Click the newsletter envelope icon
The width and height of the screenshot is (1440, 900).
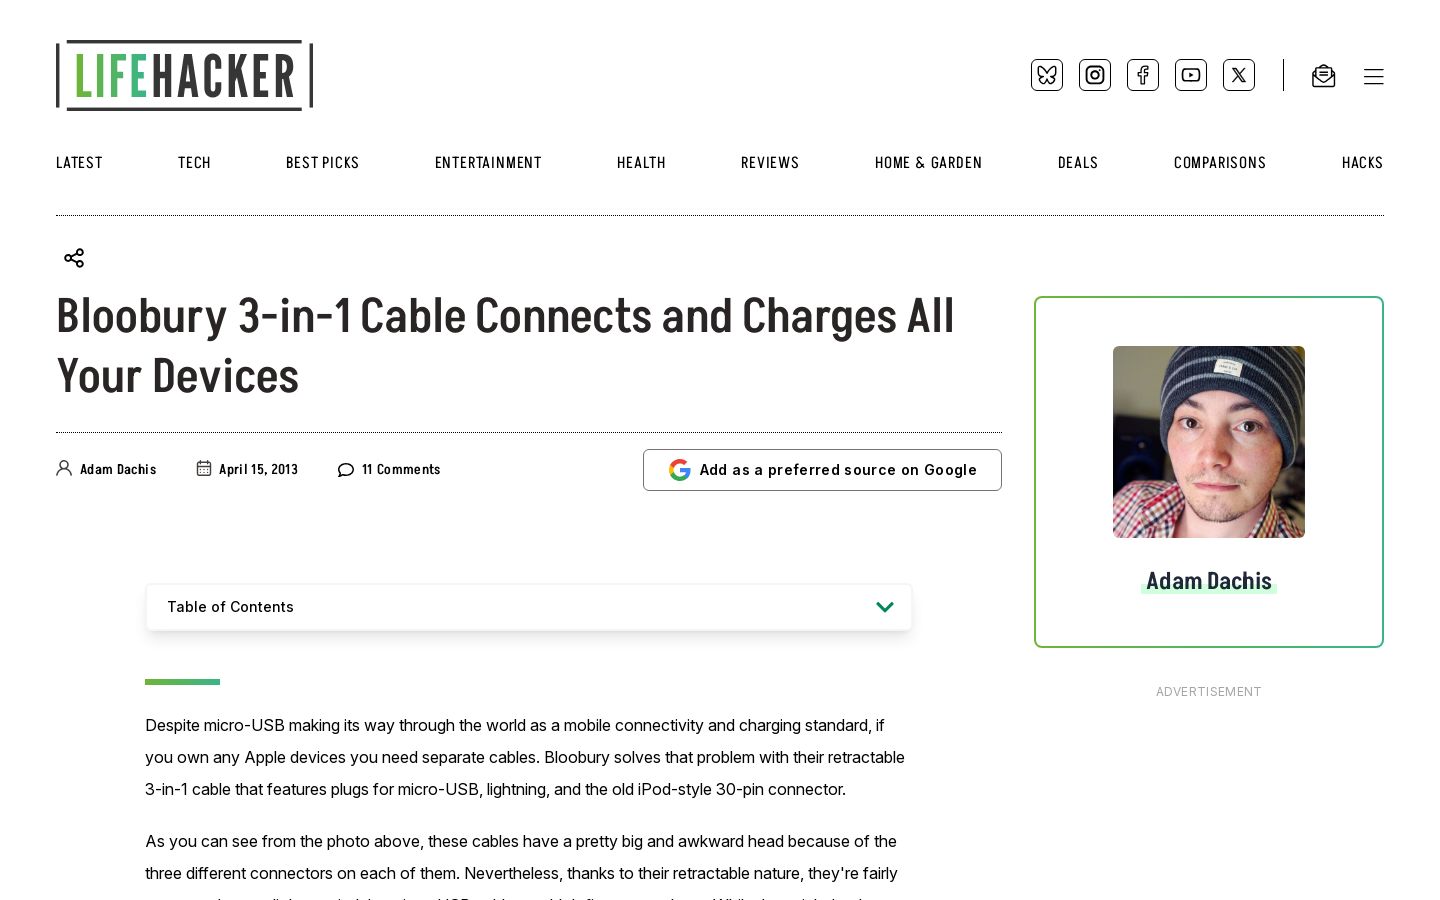tap(1323, 76)
